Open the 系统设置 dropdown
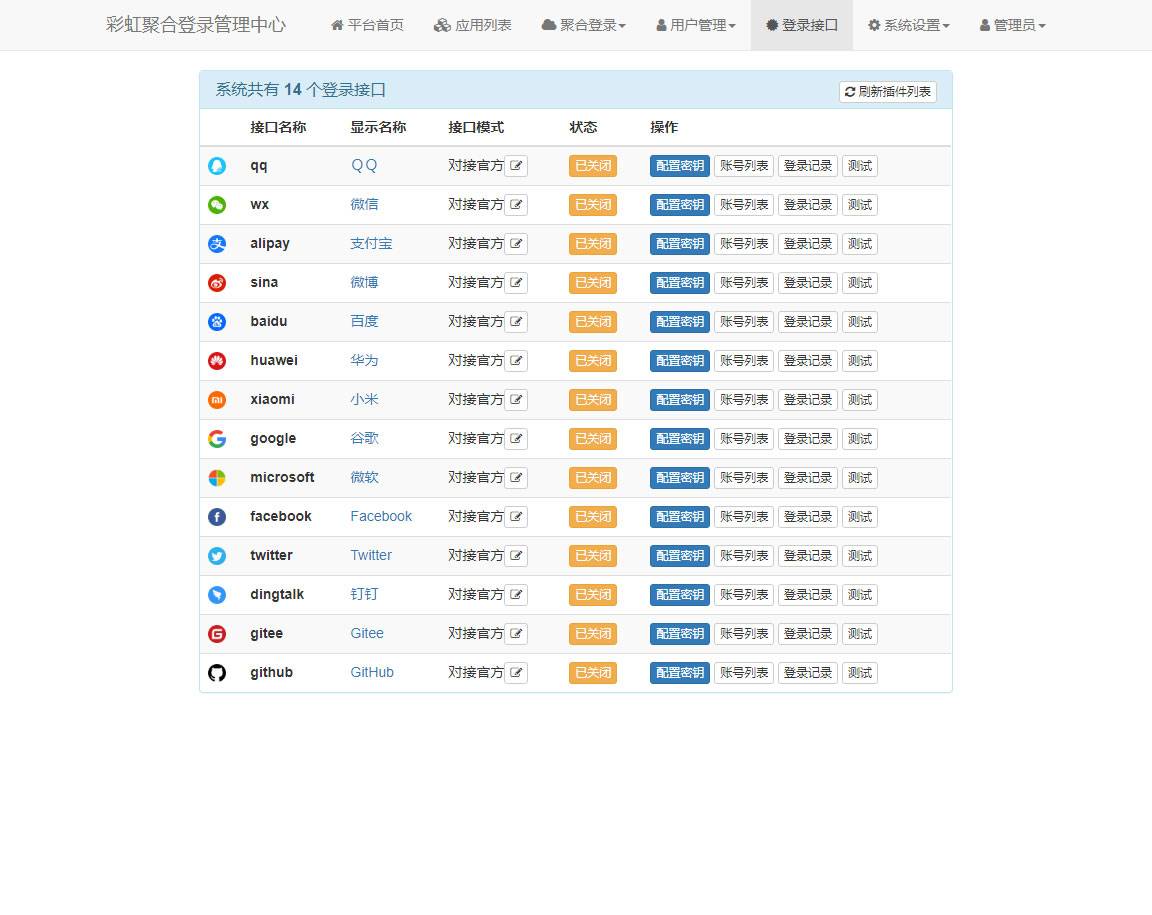The width and height of the screenshot is (1152, 915). pos(908,26)
